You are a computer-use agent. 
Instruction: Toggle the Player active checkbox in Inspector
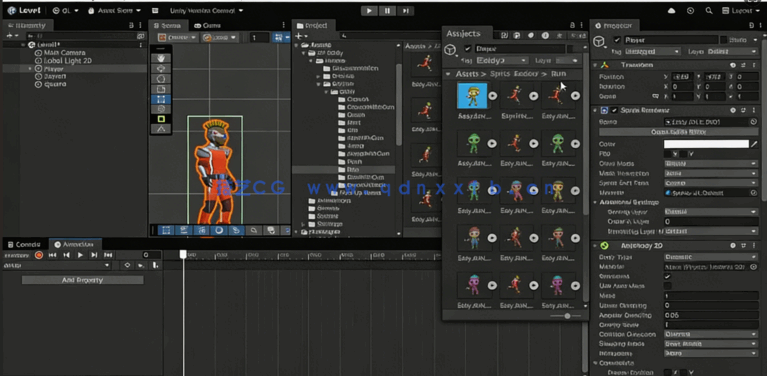pyautogui.click(x=617, y=40)
